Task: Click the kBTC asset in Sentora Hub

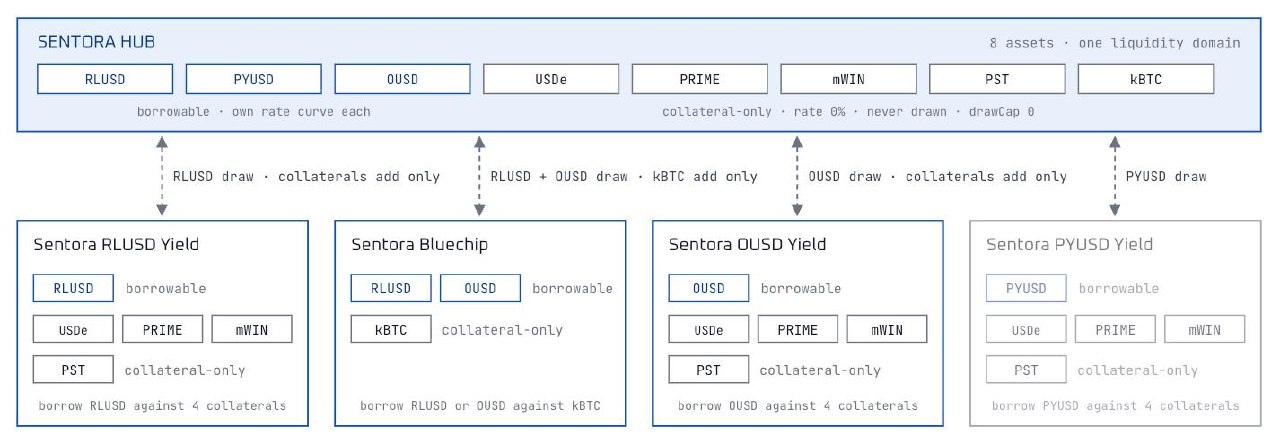Action: (1146, 79)
